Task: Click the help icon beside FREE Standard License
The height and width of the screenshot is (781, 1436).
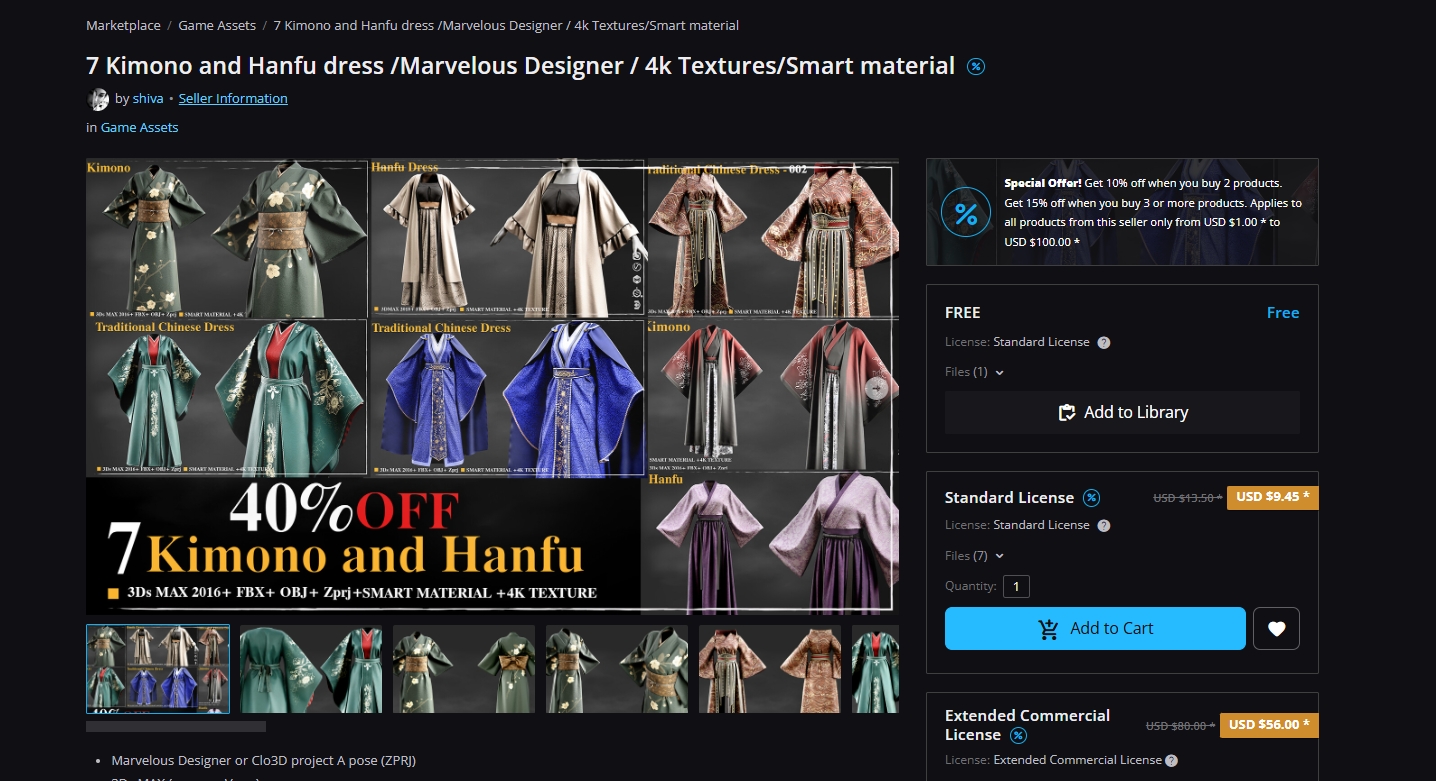Action: click(1103, 342)
